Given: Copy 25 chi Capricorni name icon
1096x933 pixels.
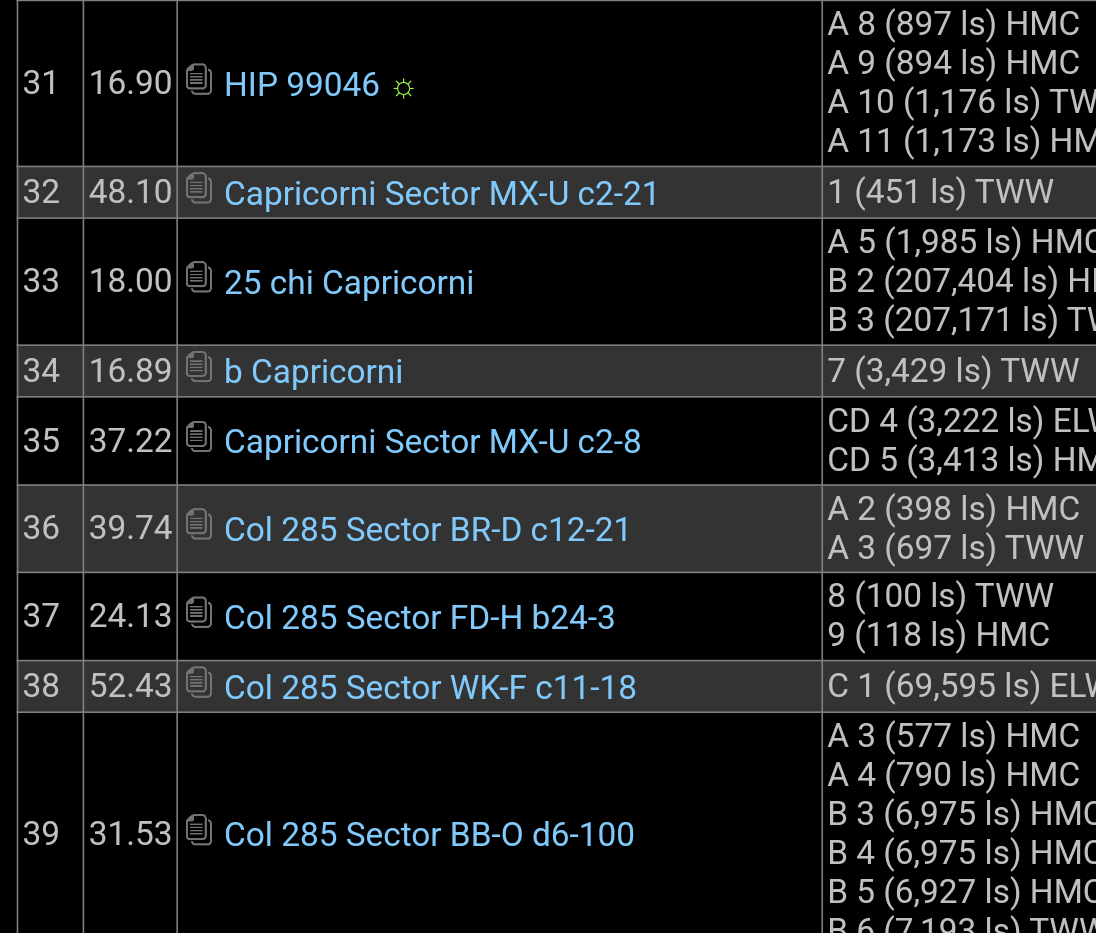Looking at the screenshot, I should point(199,277).
